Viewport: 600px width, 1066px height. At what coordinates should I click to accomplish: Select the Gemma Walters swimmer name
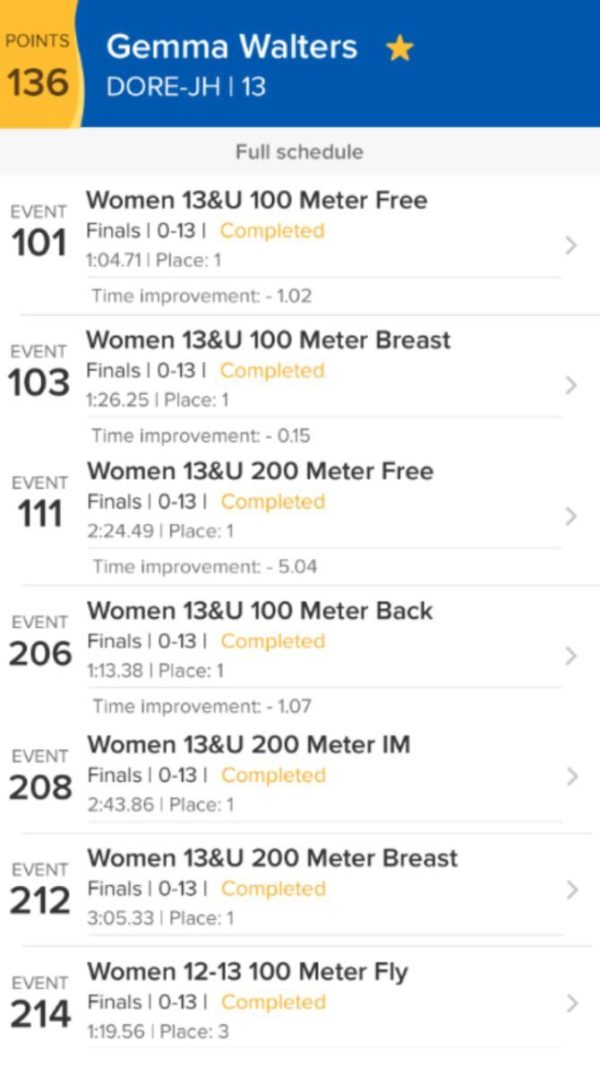click(231, 47)
